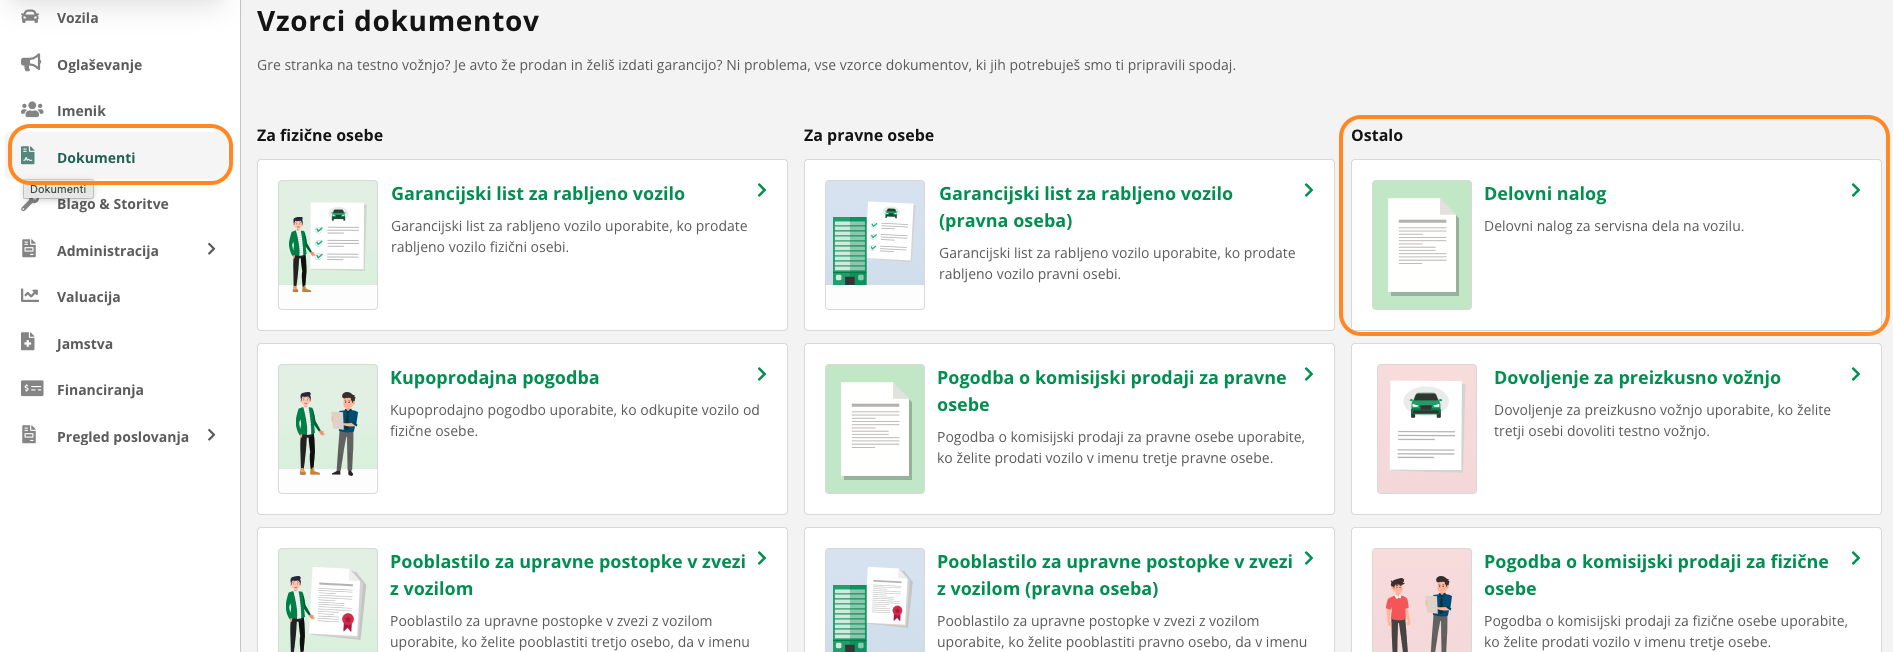Click komisijski prodaji pravne osebe document thumbnail
This screenshot has height=652, width=1893.
point(875,429)
